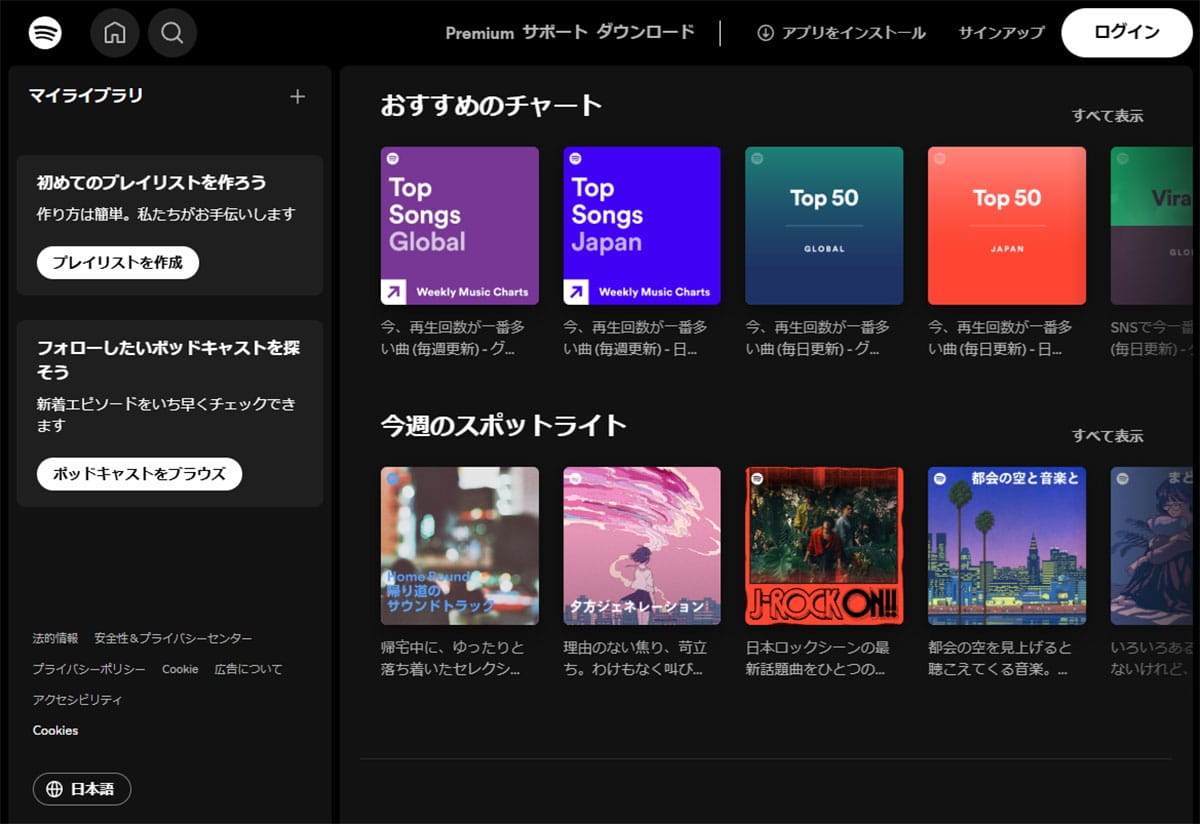Open ダウンロード menu link
Viewport: 1200px width, 824px height.
click(645, 32)
